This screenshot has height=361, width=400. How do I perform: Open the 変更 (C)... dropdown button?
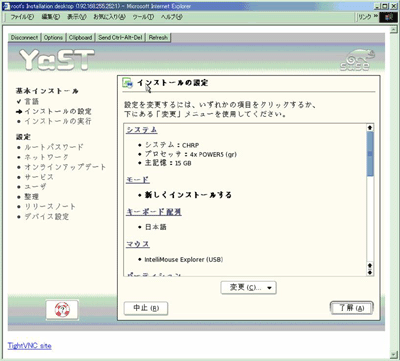pyautogui.click(x=248, y=288)
